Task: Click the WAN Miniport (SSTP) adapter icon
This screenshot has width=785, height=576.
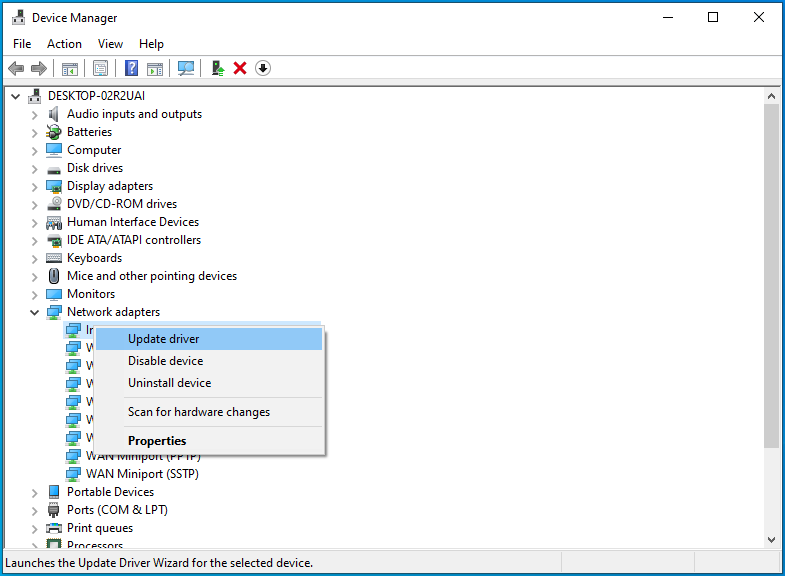Action: click(73, 474)
